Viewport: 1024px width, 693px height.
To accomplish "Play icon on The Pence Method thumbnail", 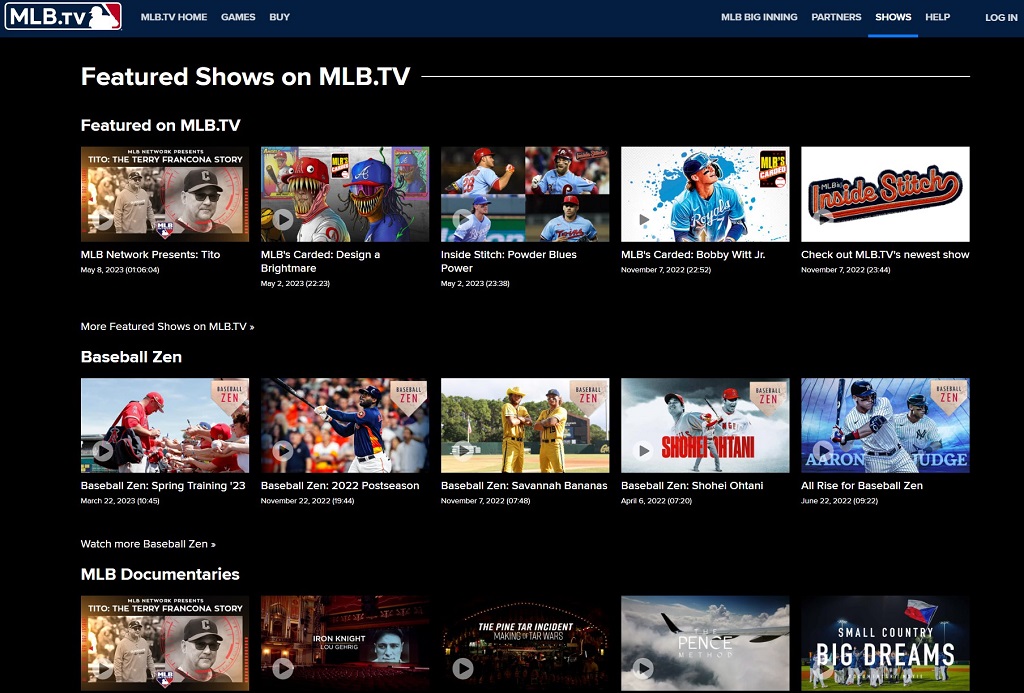I will tap(643, 668).
